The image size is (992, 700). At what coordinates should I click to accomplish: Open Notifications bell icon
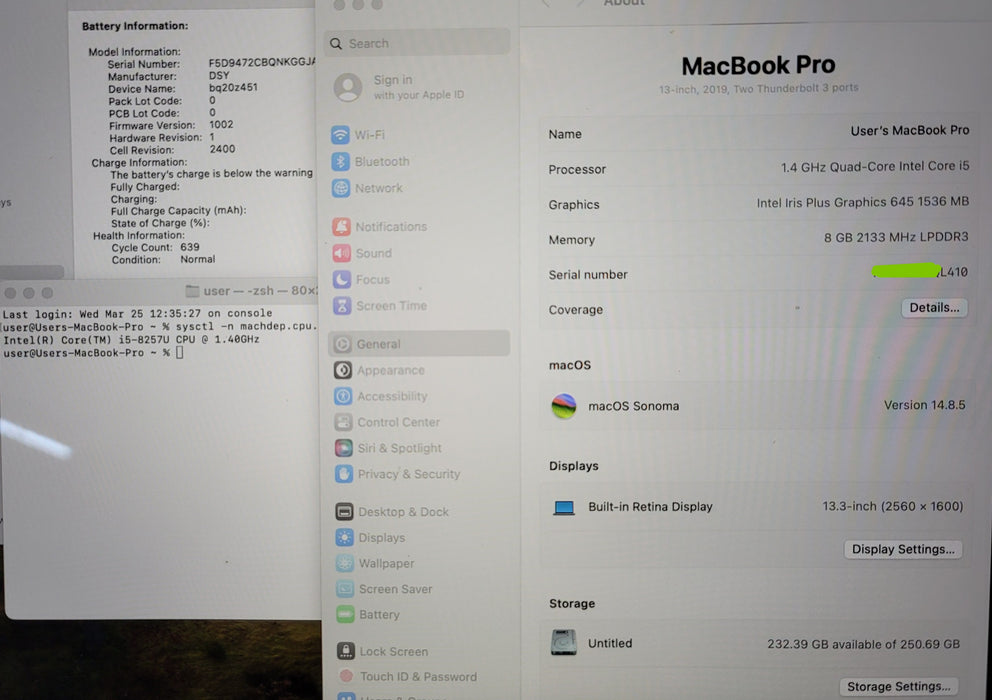pos(342,227)
